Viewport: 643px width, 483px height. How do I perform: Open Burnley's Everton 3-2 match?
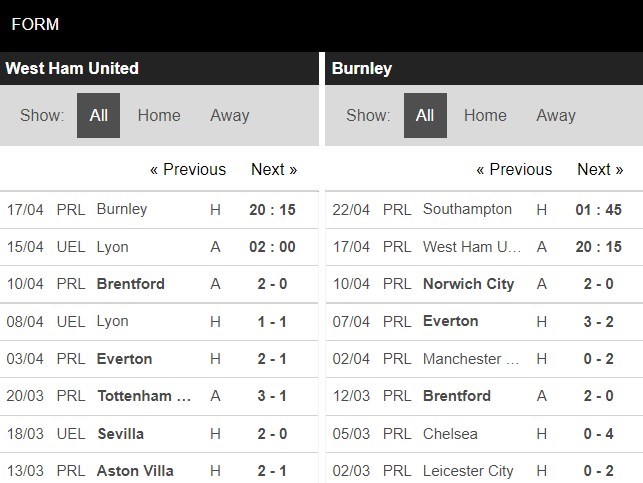484,321
